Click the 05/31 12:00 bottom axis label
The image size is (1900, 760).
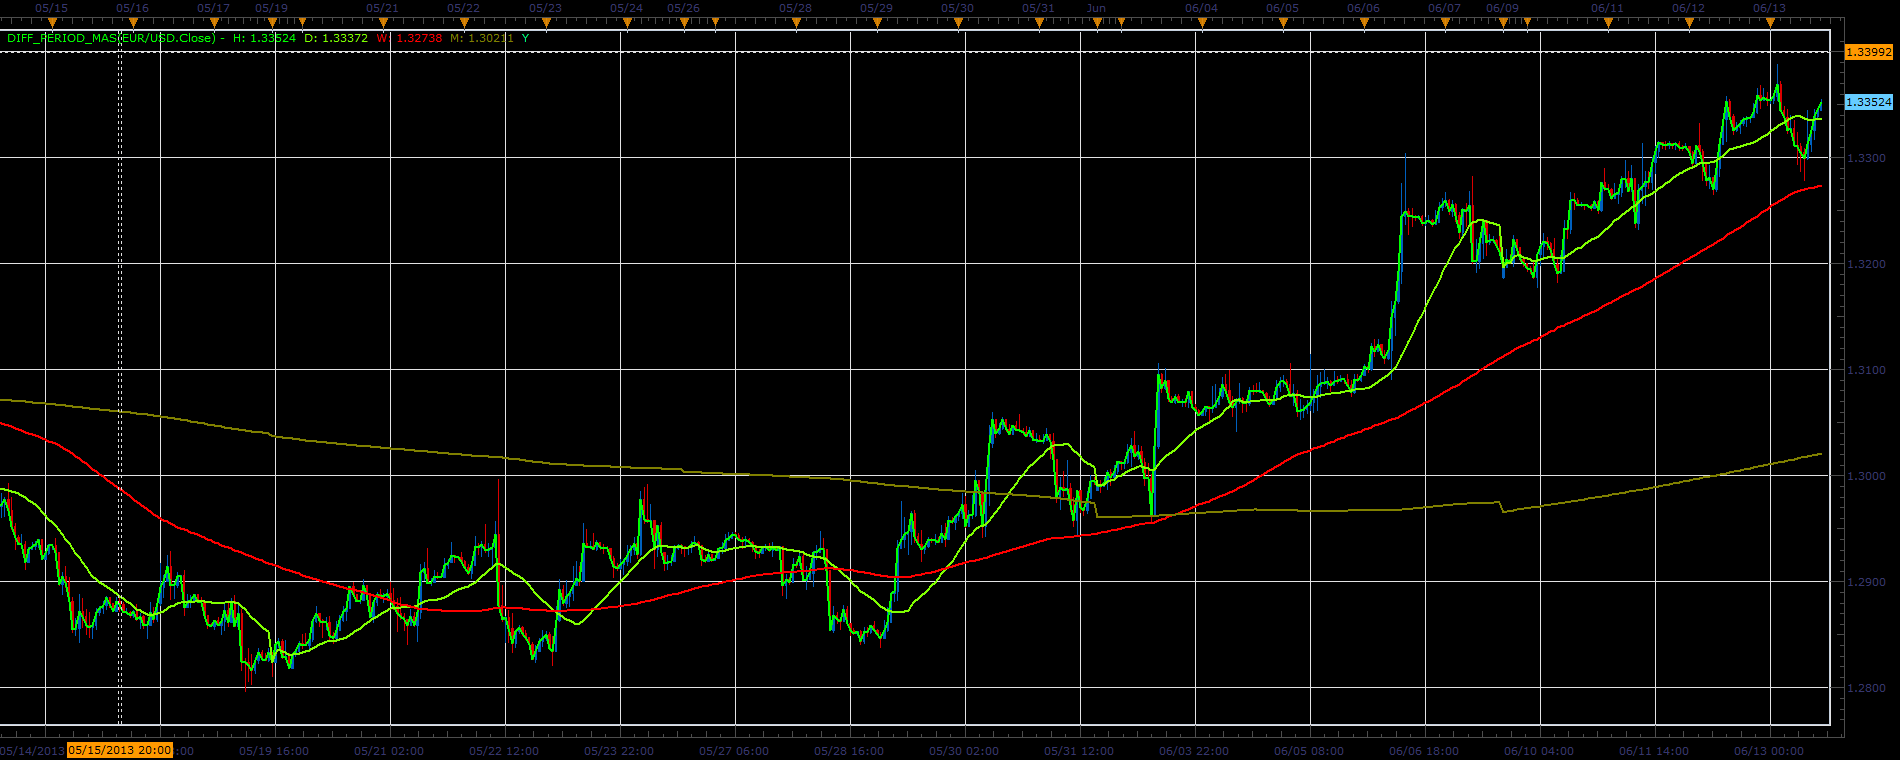[1079, 751]
